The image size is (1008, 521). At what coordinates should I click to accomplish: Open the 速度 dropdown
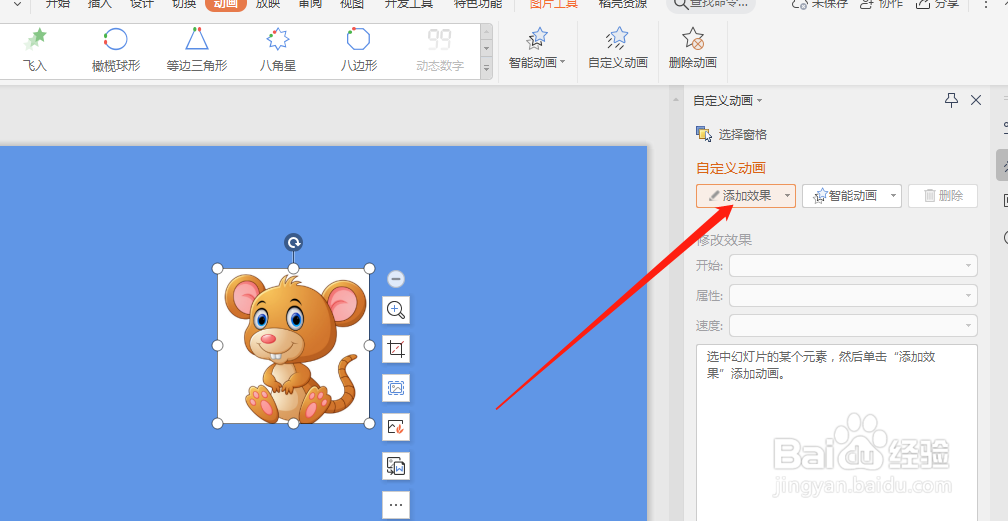[x=853, y=325]
